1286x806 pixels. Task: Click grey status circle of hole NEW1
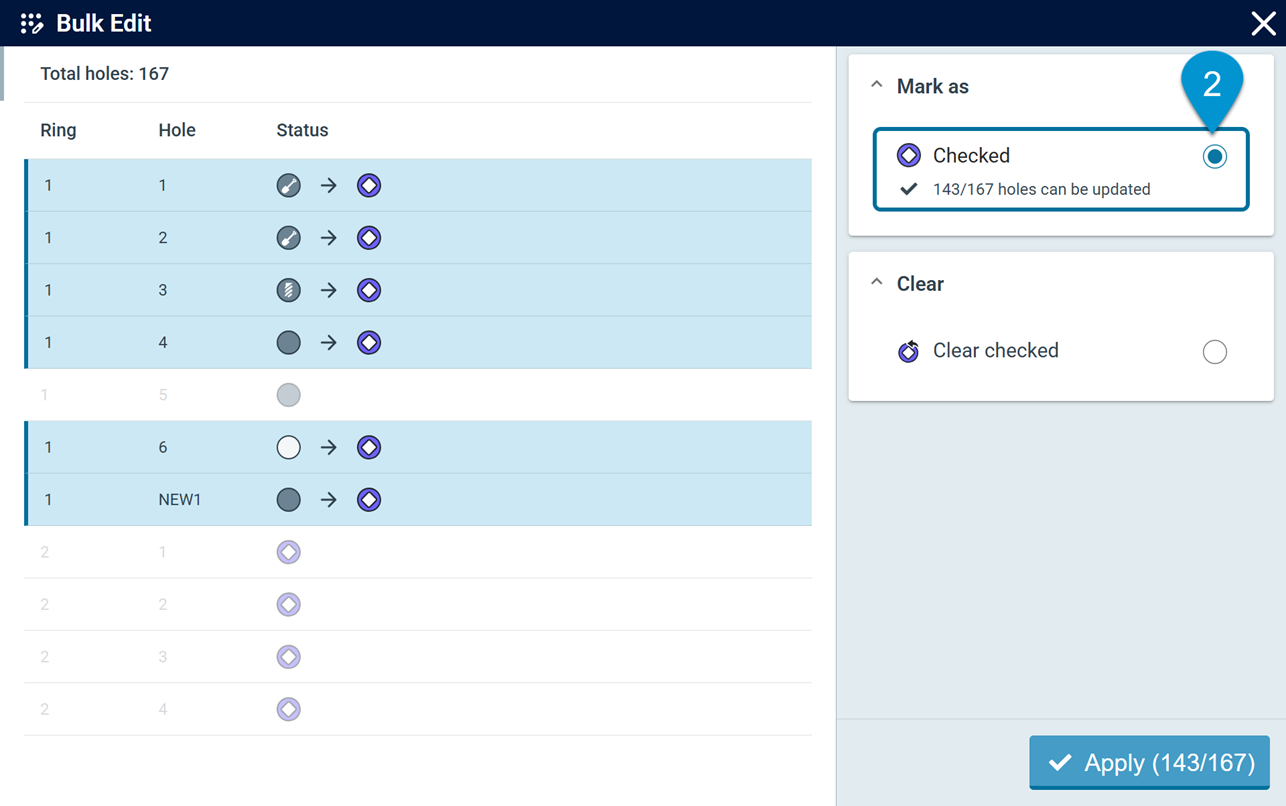(288, 499)
